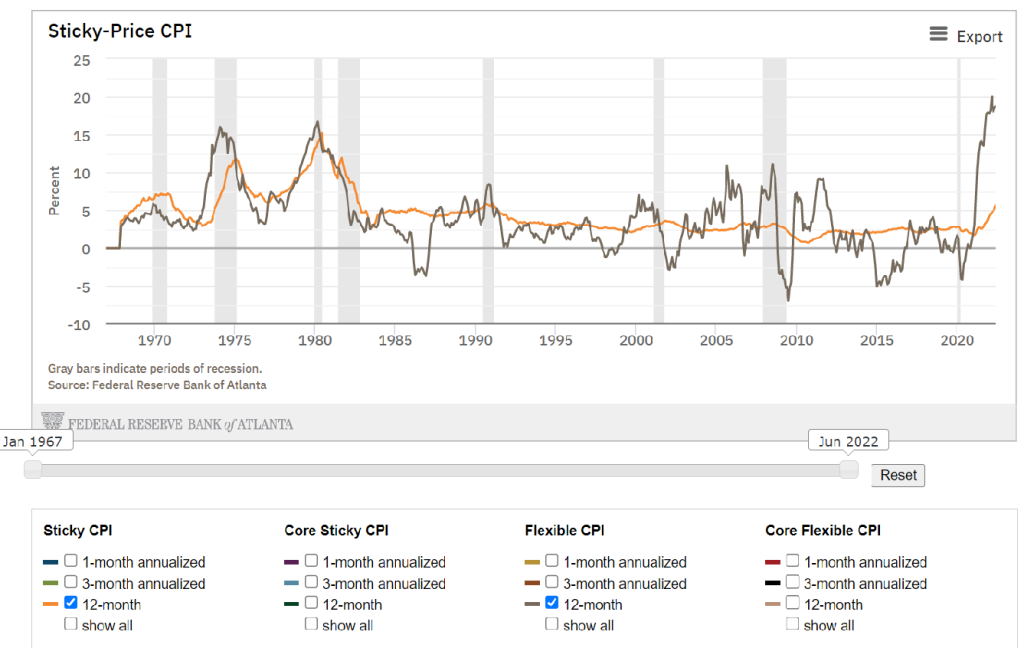Viewport: 1024px width, 648px height.
Task: Click the Export menu label
Action: 979,36
